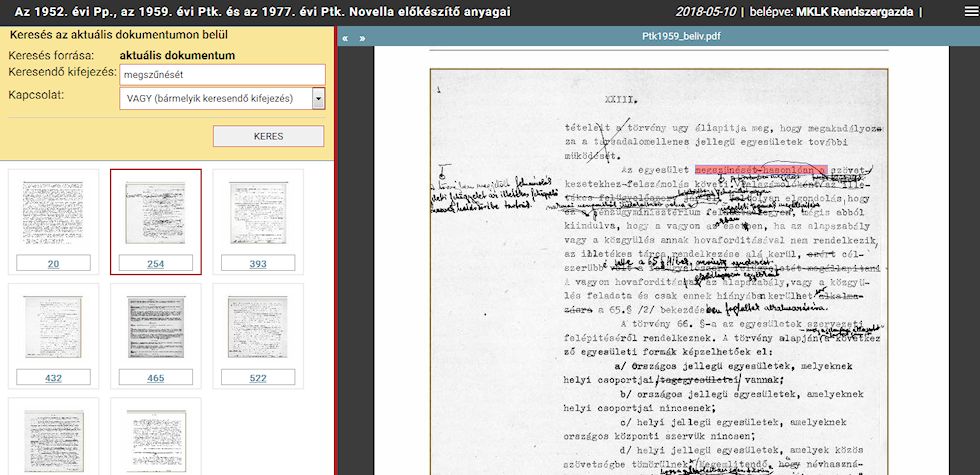980x475 pixels.
Task: Open the hamburger menu icon
Action: point(969,11)
